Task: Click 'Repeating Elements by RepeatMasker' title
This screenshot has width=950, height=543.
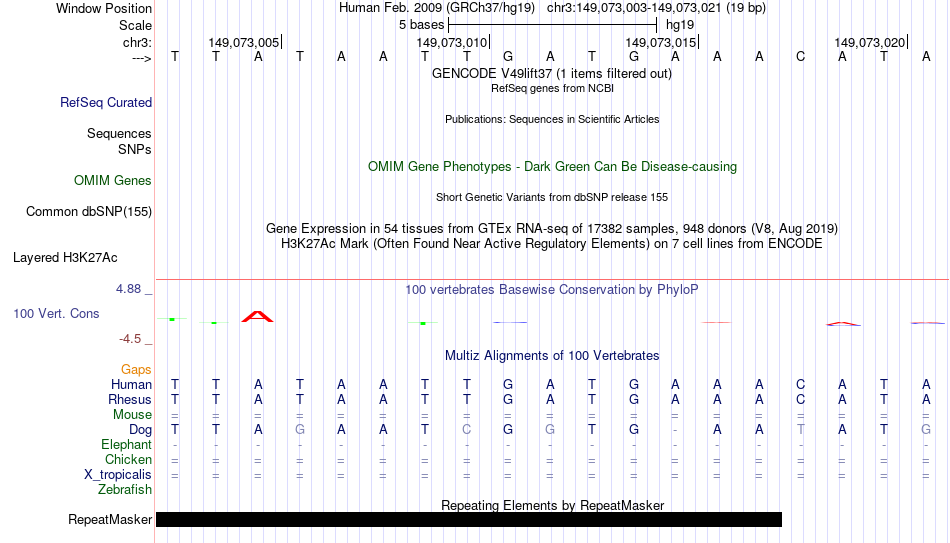Action: pyautogui.click(x=553, y=505)
